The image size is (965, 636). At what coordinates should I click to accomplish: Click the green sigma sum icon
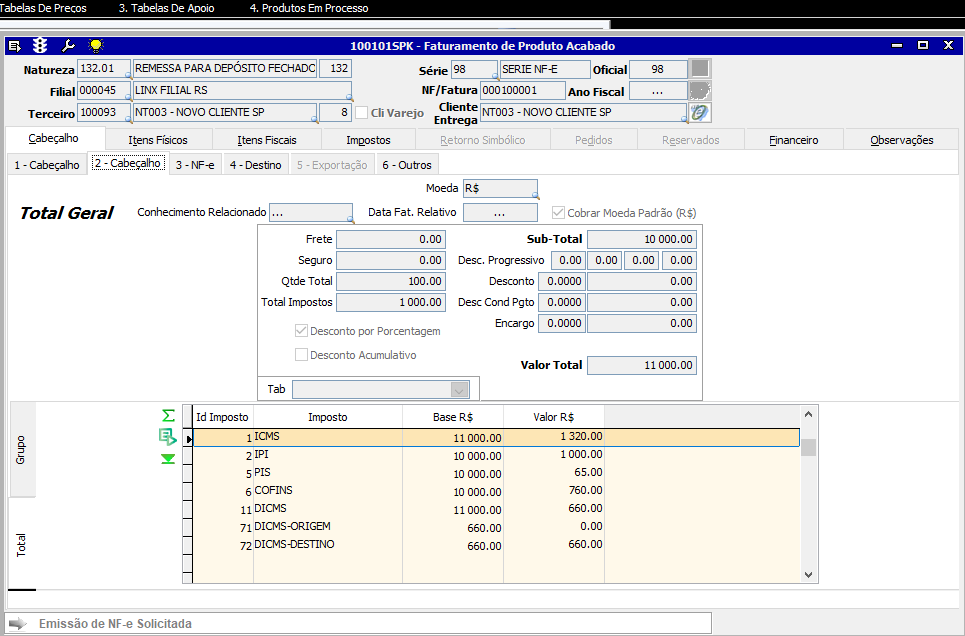point(168,415)
